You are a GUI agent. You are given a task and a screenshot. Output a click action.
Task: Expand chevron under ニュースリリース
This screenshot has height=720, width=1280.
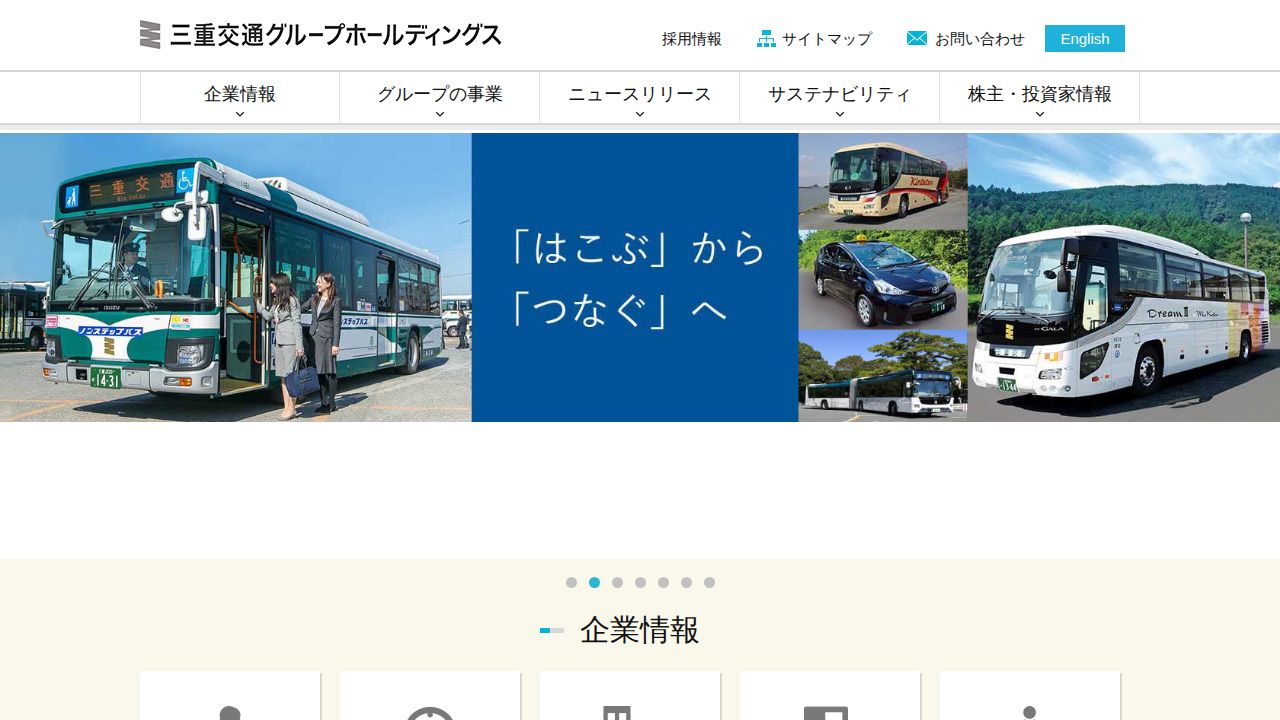click(x=640, y=114)
